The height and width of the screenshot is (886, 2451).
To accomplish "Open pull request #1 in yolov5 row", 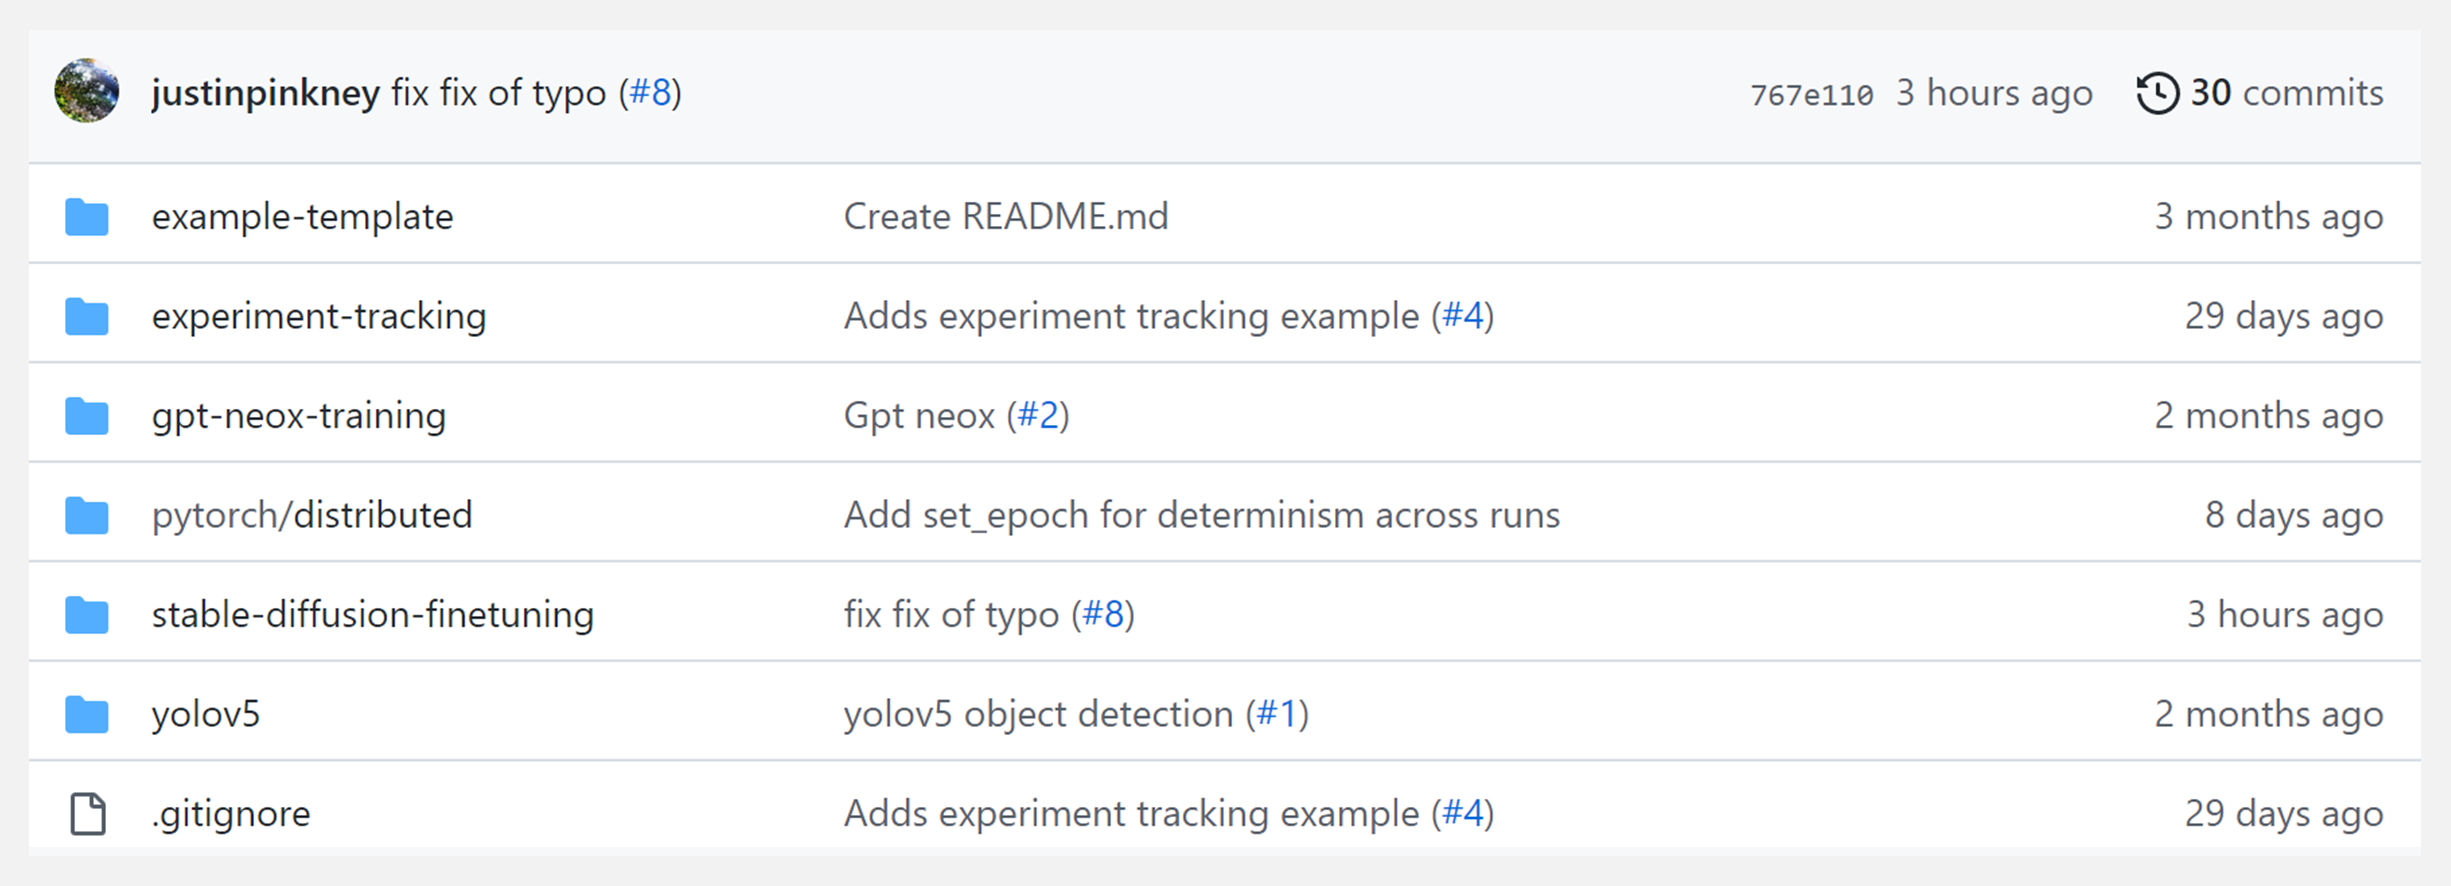I will tap(1277, 714).
